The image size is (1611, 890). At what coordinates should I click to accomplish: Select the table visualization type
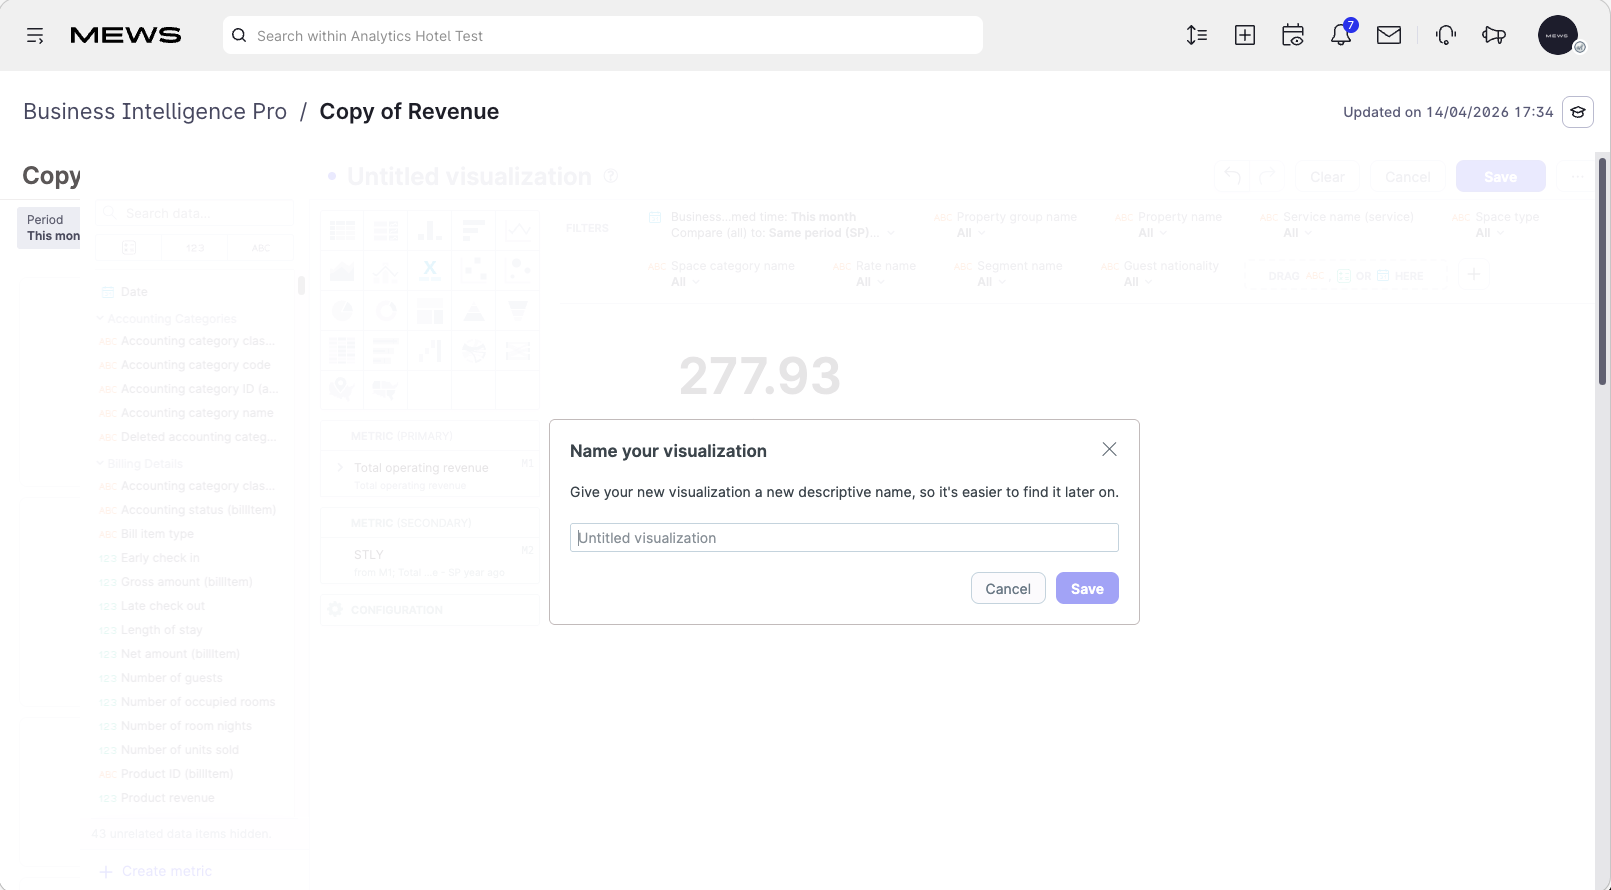point(342,231)
